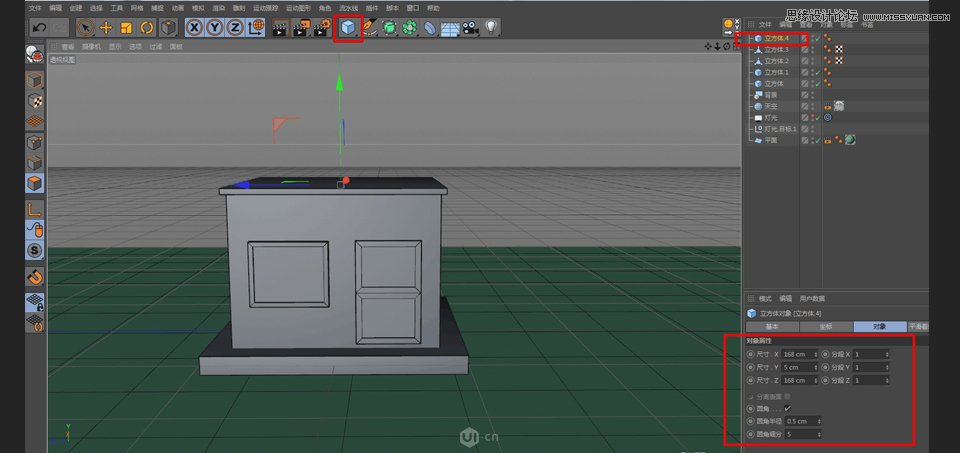Image resolution: width=960 pixels, height=453 pixels.
Task: Select the texture mode checker icon
Action: (35, 101)
